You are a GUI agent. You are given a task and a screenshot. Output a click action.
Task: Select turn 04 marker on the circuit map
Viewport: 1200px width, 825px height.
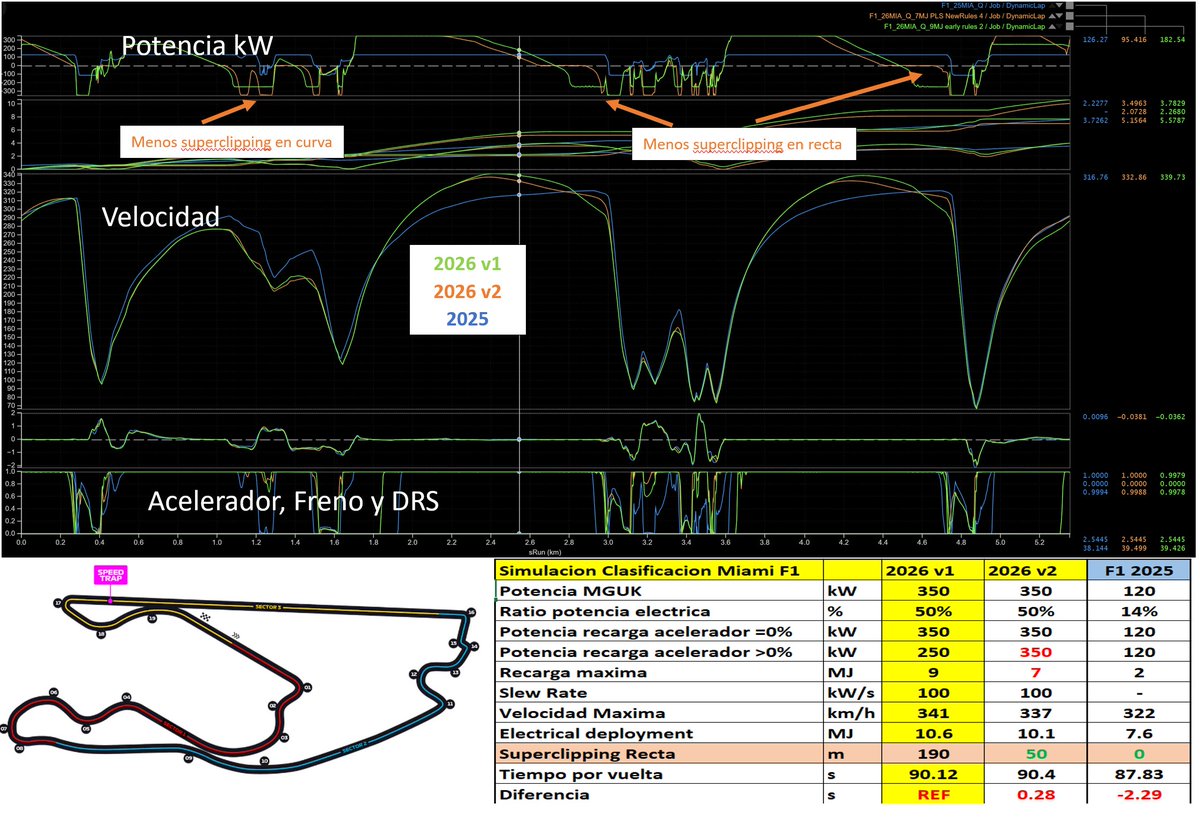click(126, 697)
